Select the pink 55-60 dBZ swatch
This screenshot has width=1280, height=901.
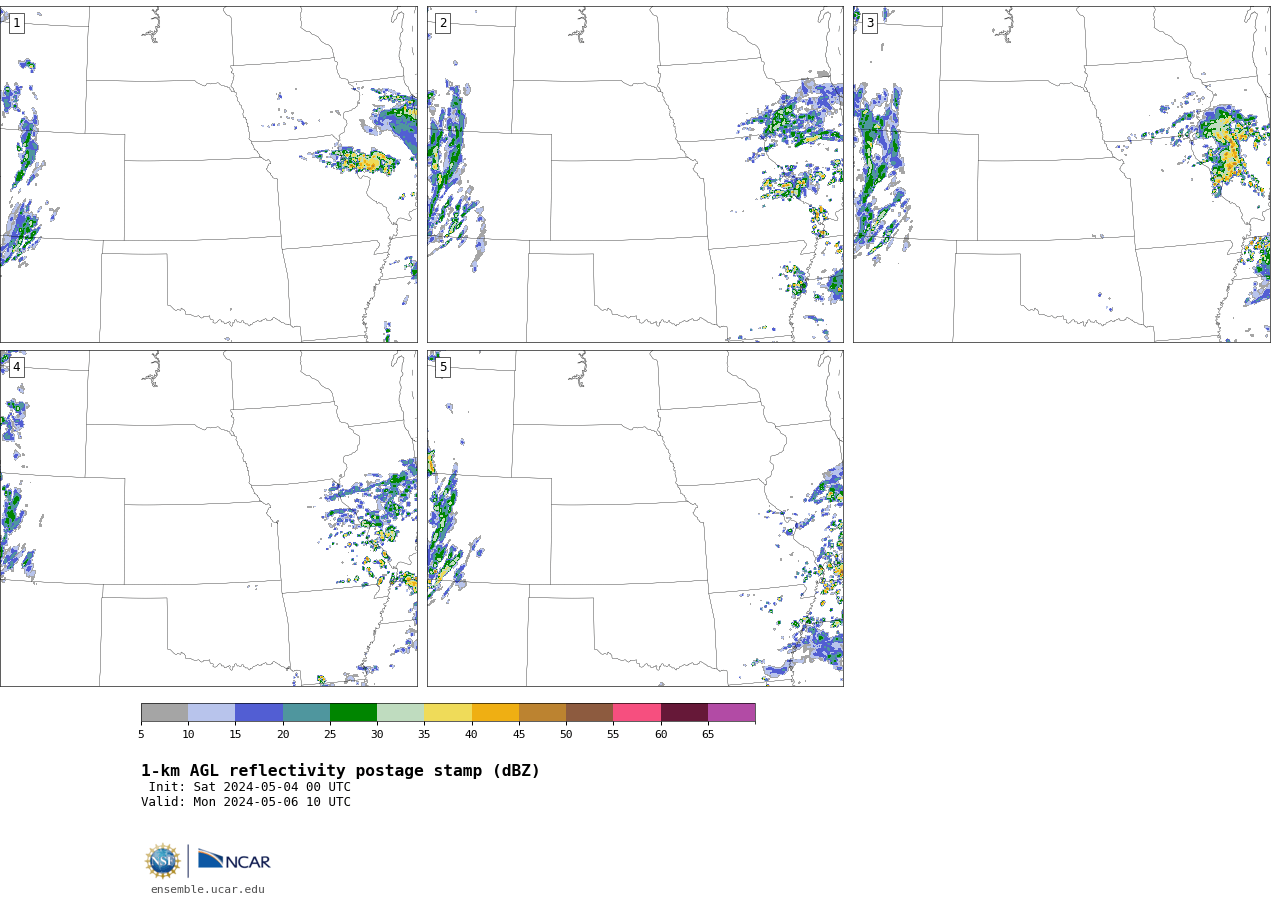point(637,712)
